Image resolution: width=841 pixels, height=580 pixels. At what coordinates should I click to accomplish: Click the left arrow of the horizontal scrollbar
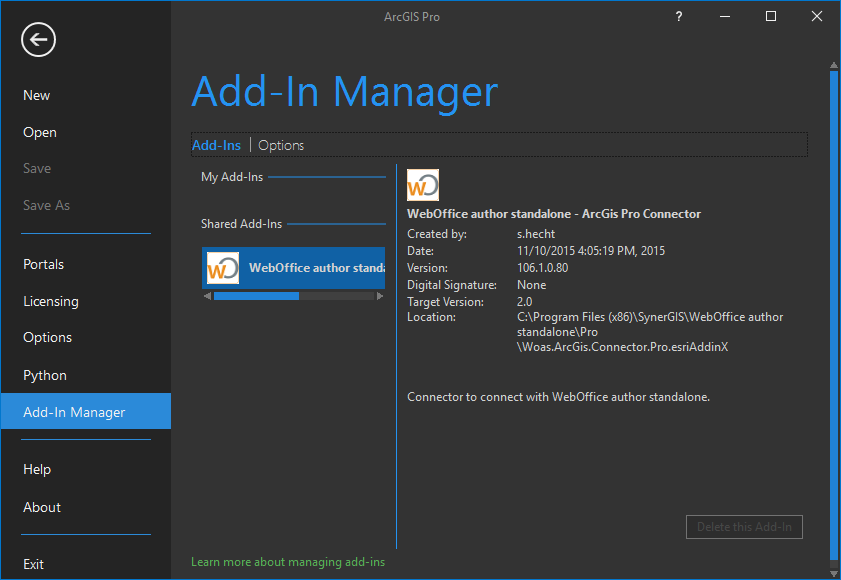click(x=205, y=296)
